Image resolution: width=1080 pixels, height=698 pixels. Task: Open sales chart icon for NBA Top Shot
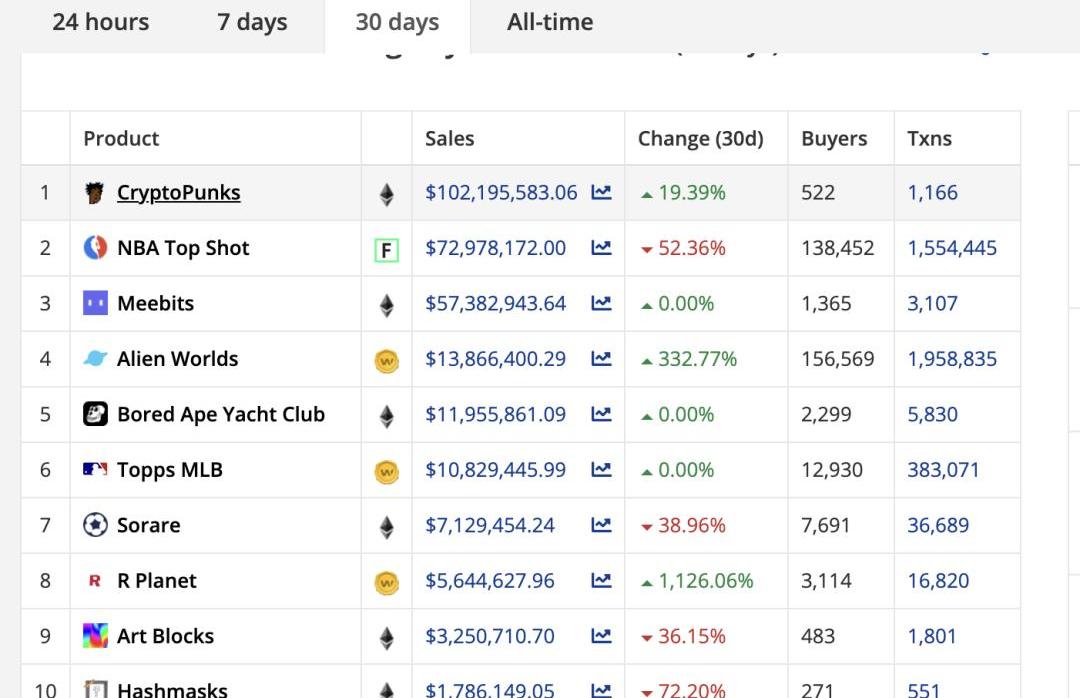(601, 247)
